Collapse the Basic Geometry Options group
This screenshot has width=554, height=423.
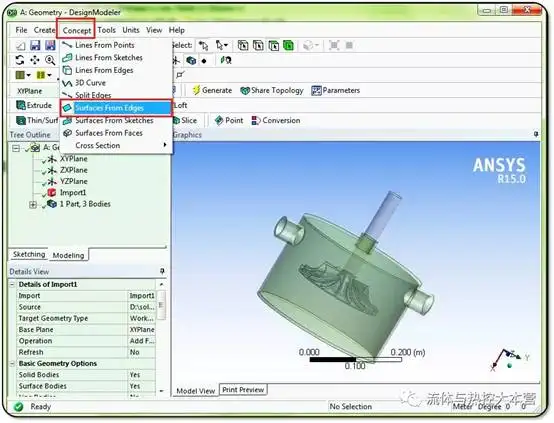click(12, 364)
